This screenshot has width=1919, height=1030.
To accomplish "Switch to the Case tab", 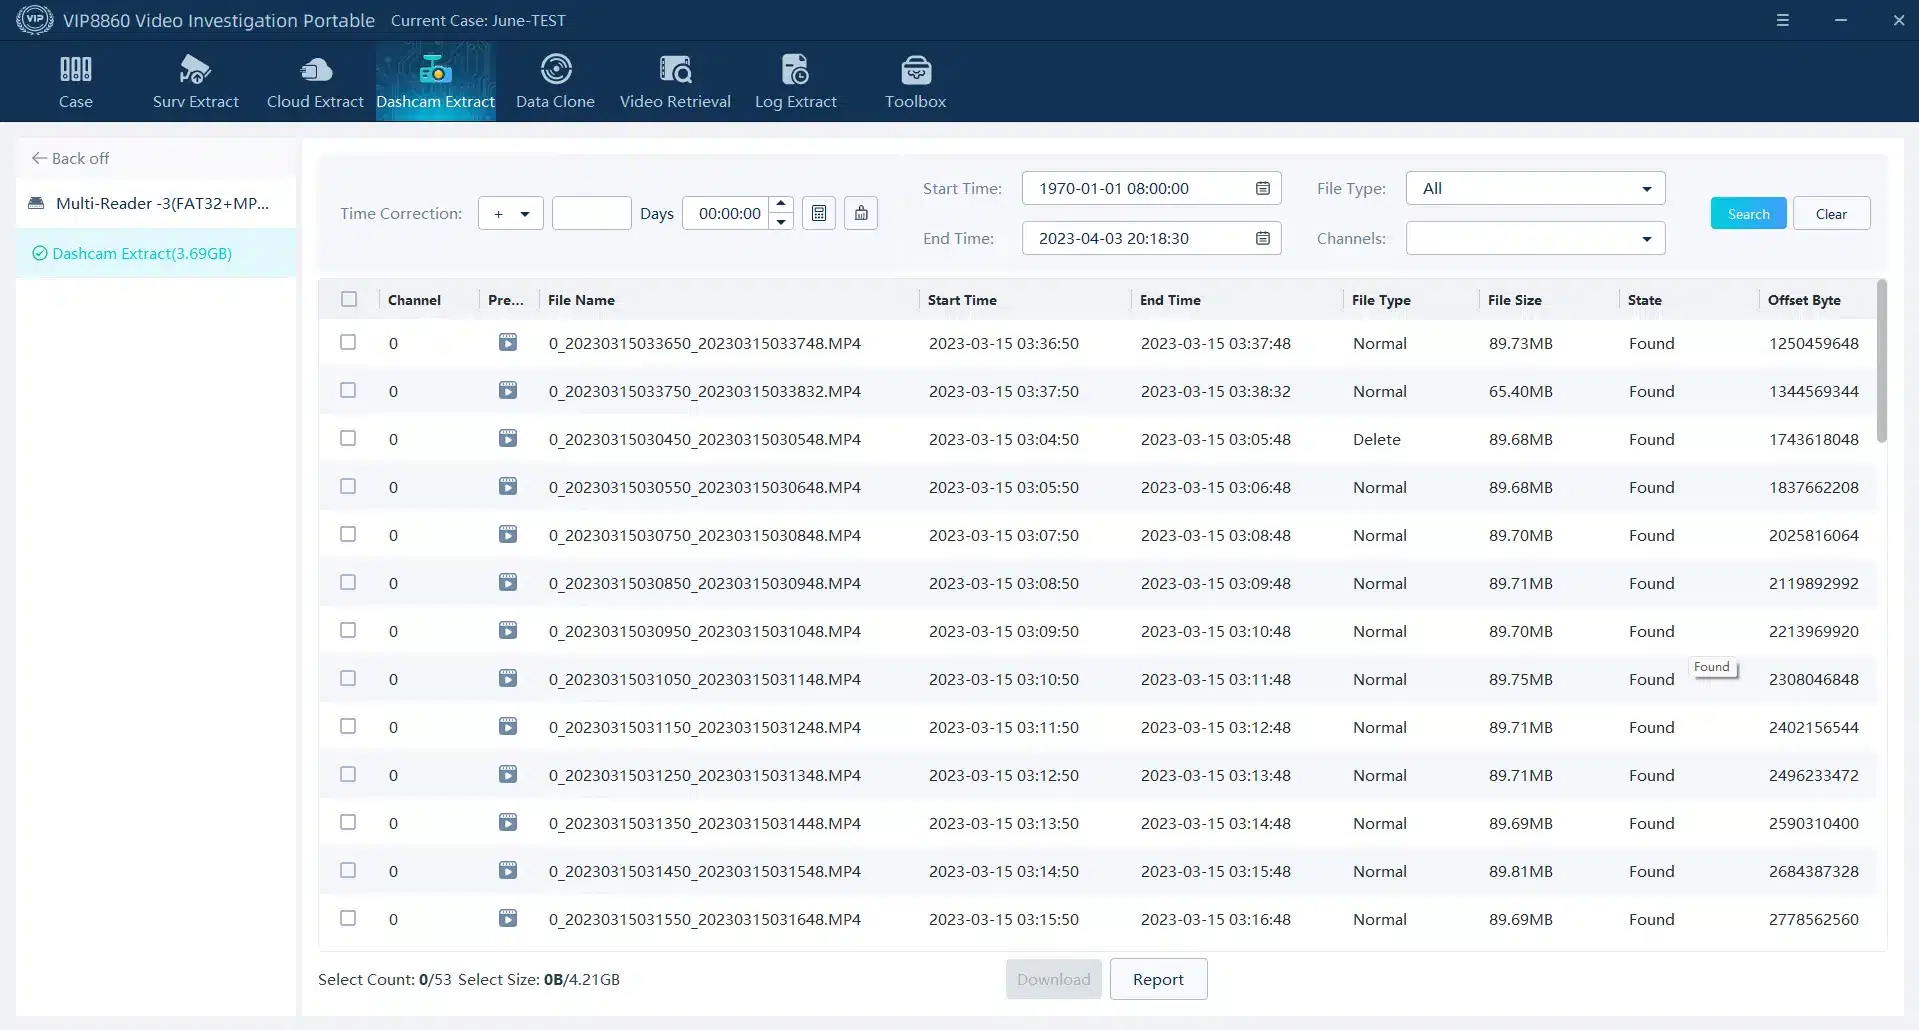I will click(75, 81).
